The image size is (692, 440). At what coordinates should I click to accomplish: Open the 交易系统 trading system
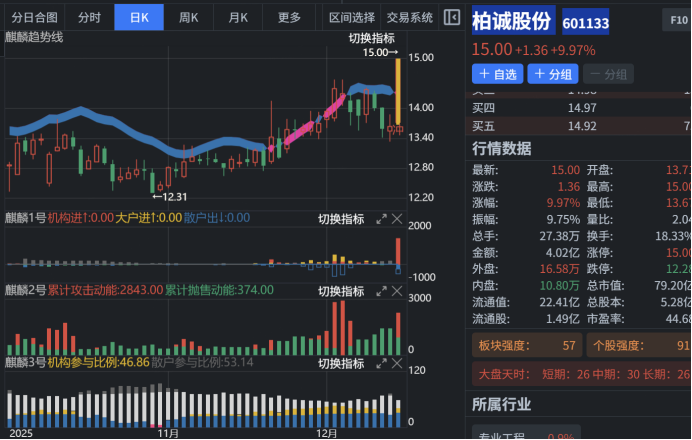click(409, 17)
